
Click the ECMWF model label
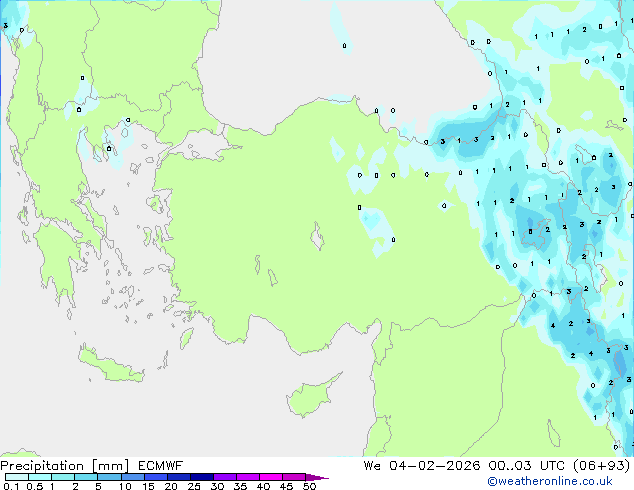pos(161,466)
